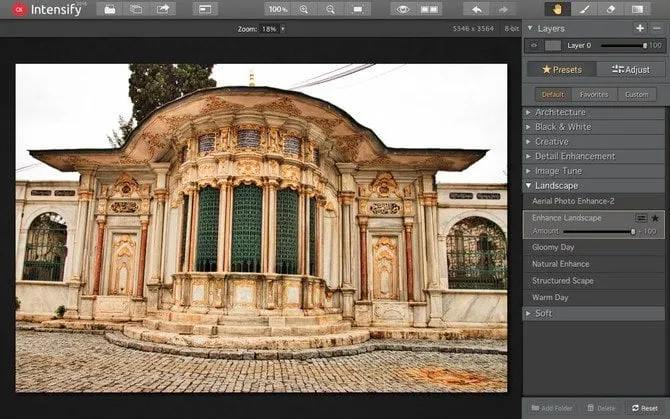670x419 pixels.
Task: Click the Enhance Landscape Amount slider
Action: coord(596,231)
